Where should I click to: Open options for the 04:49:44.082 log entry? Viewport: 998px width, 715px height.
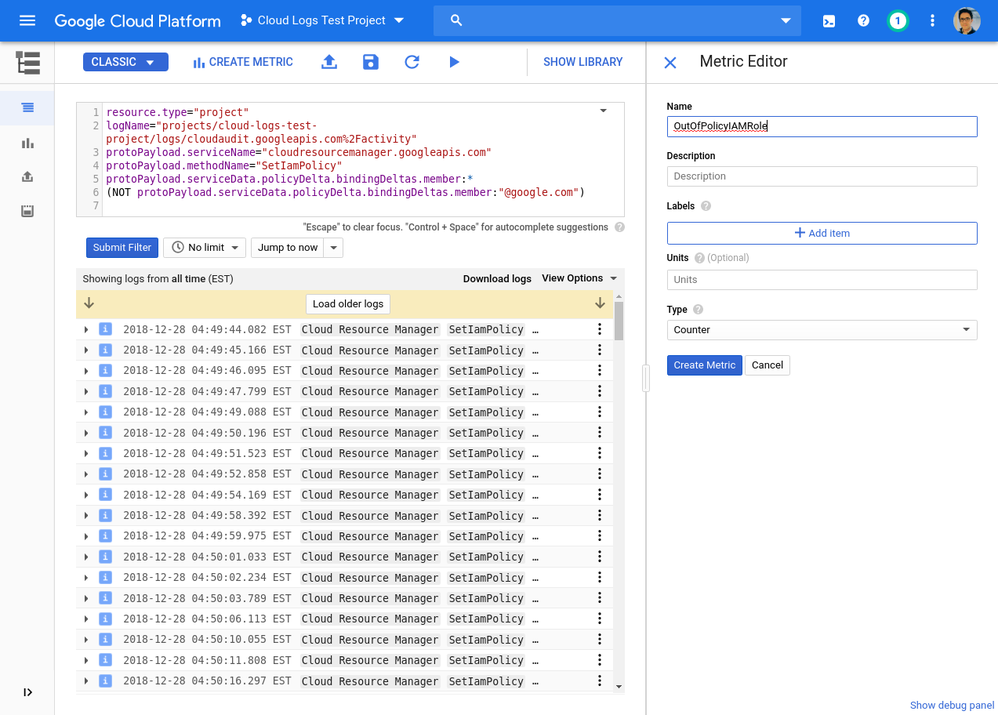pyautogui.click(x=600, y=329)
